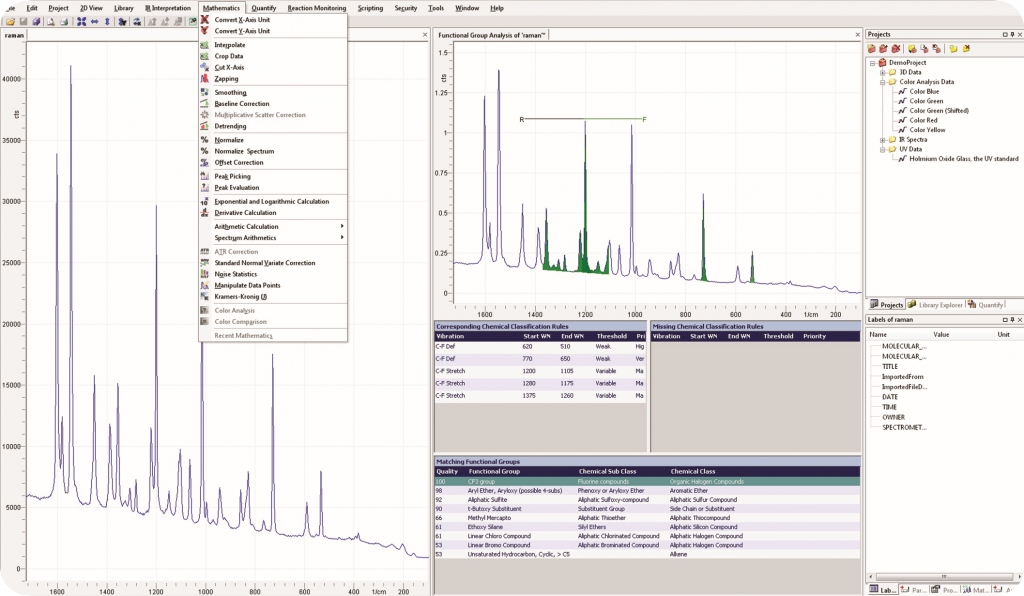Click the Color Blue spectrum icon

903,91
